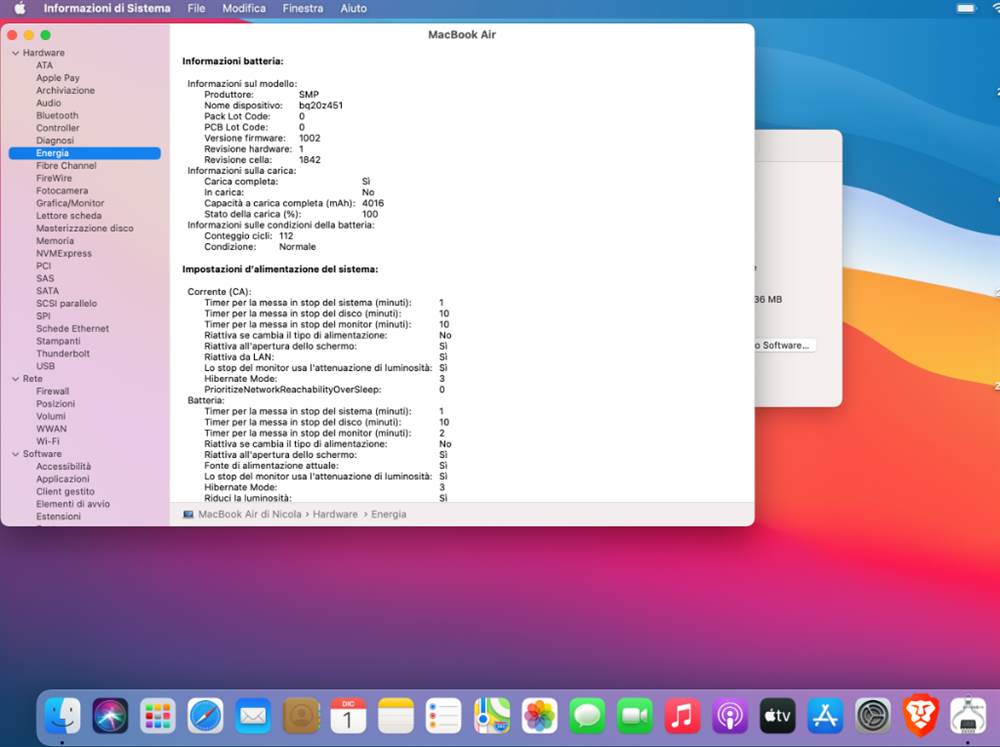Select Controller in the sidebar
This screenshot has width=1000, height=747.
(x=58, y=128)
